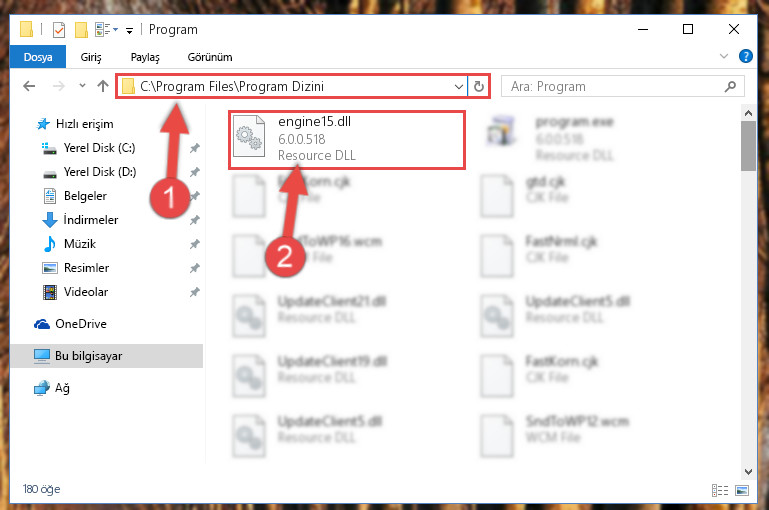Open OneDrive in navigation pane
The height and width of the screenshot is (510, 769).
80,324
